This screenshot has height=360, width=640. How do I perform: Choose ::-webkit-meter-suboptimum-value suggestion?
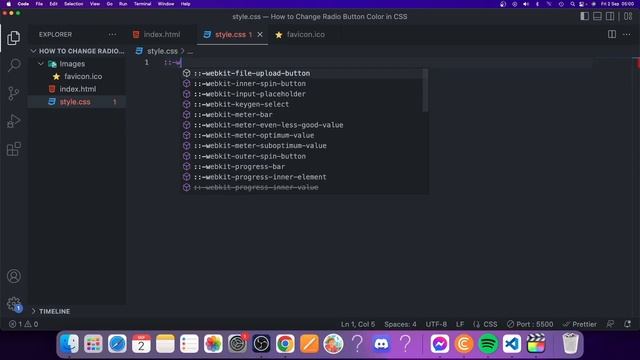click(302, 146)
